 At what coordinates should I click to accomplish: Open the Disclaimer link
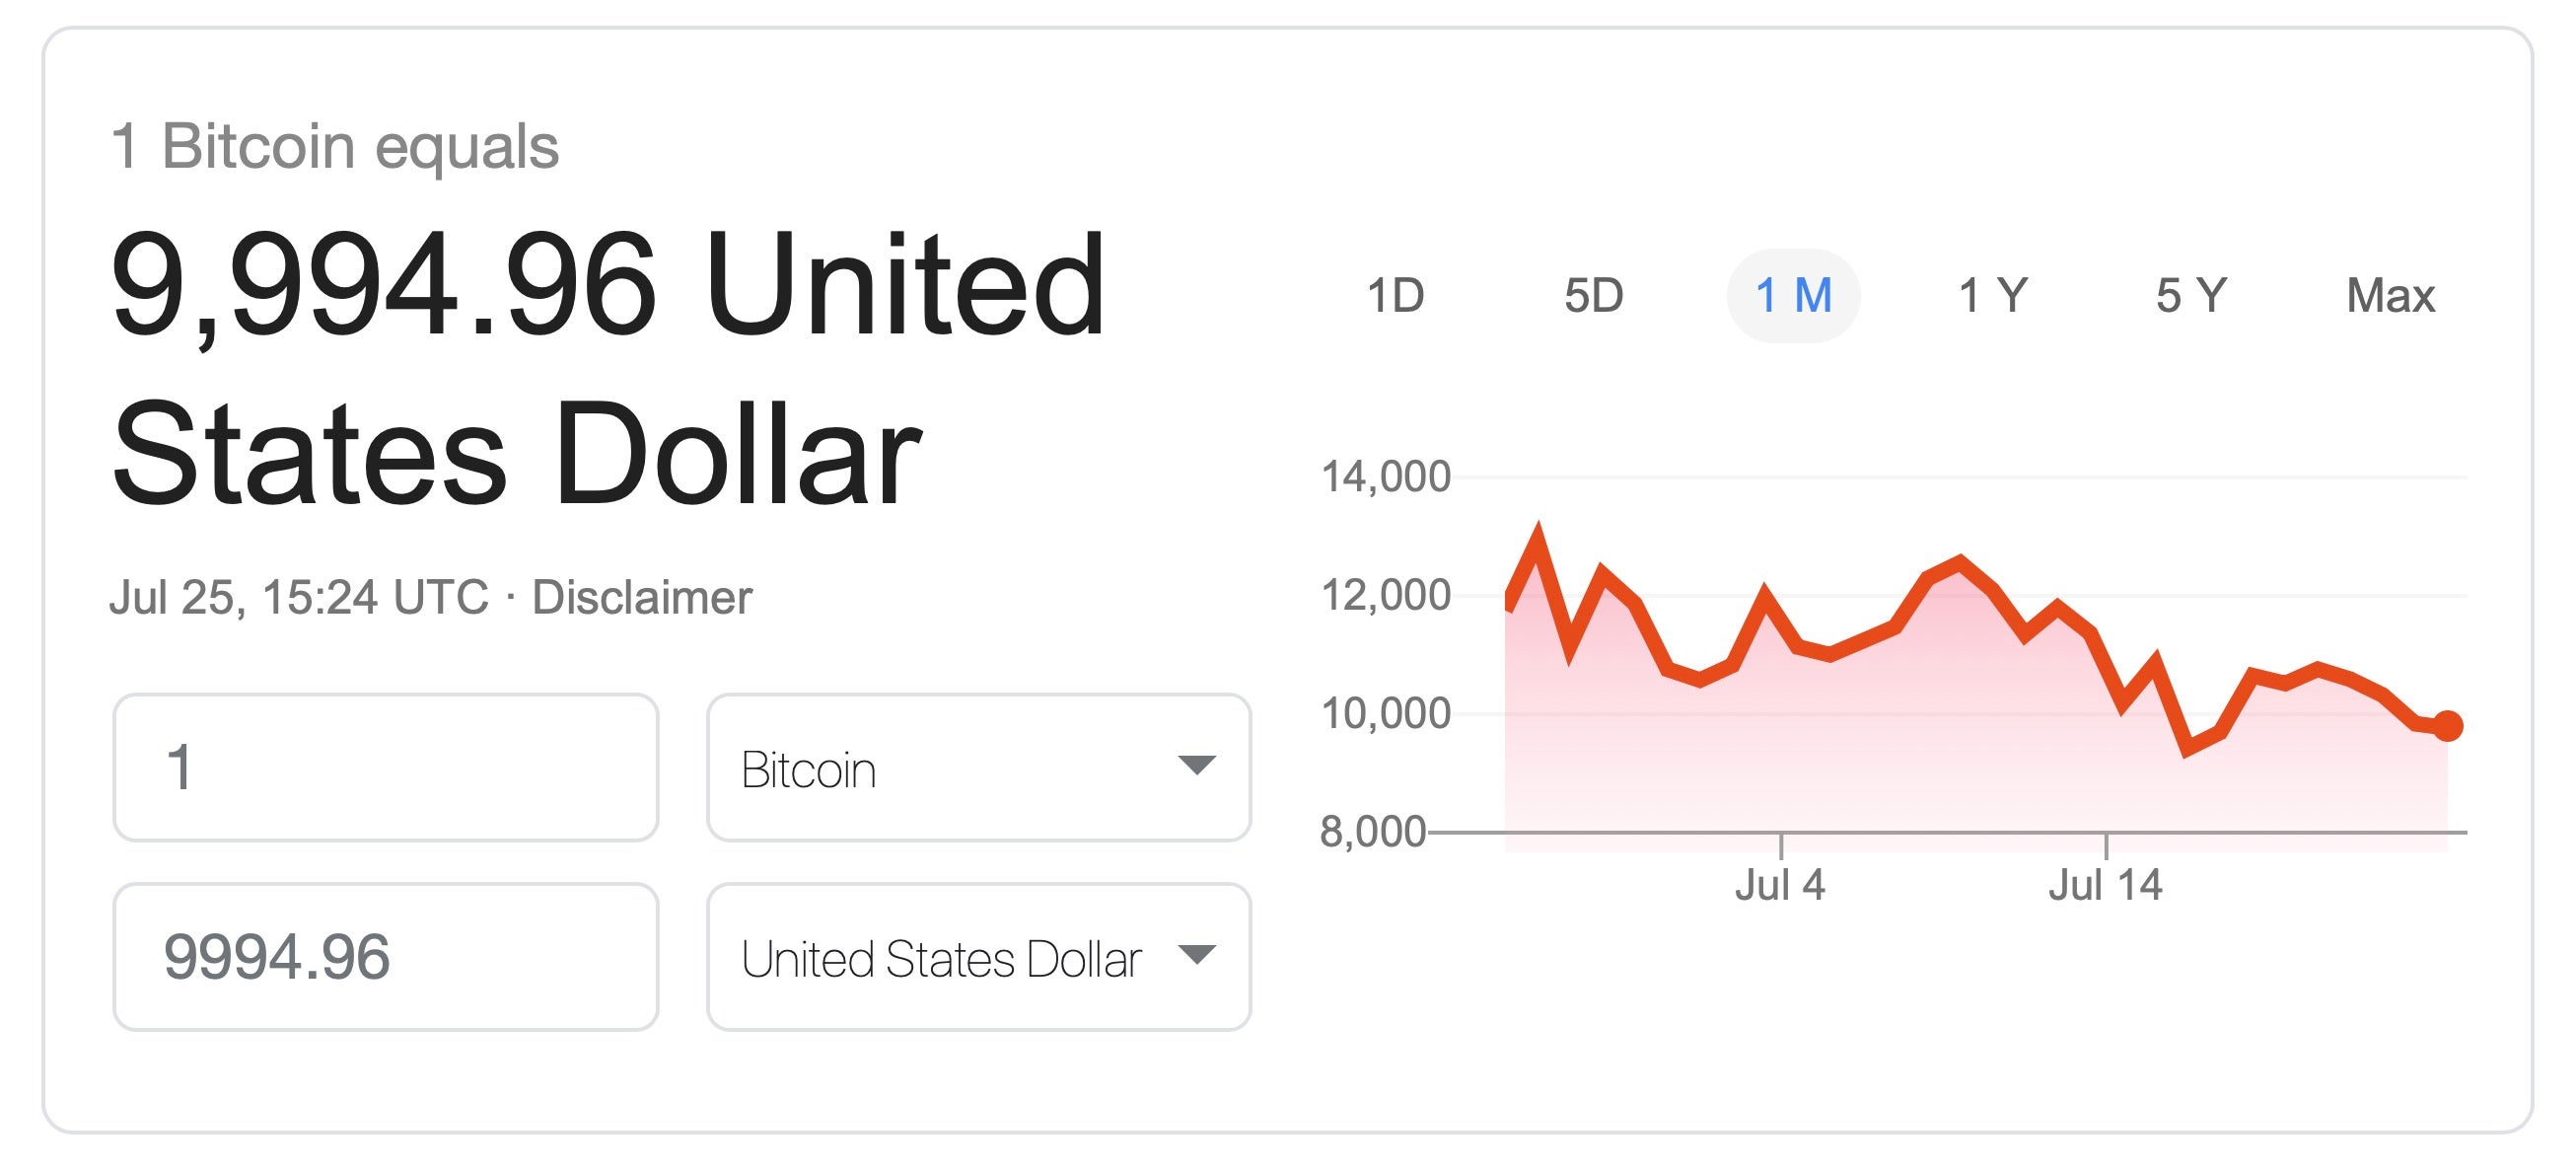coord(641,598)
